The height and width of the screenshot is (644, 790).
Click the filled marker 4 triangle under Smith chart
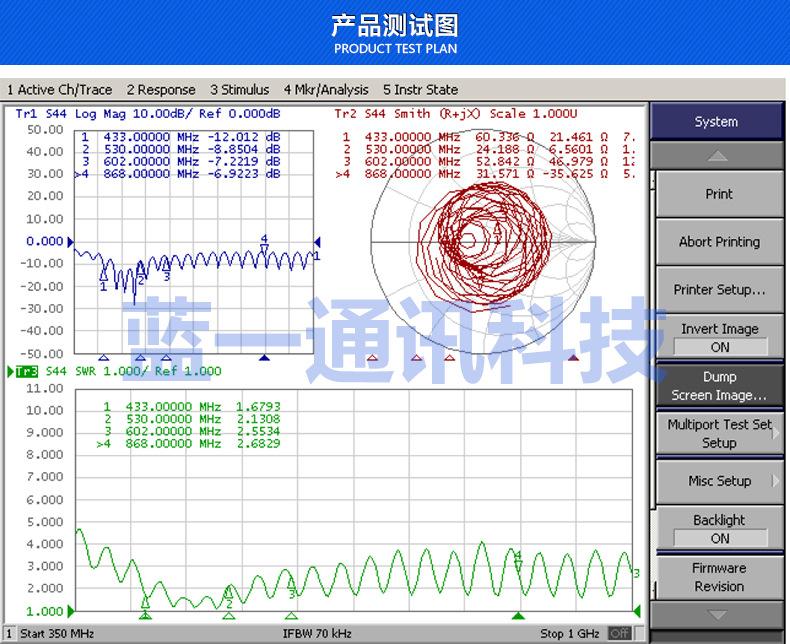click(x=573, y=358)
